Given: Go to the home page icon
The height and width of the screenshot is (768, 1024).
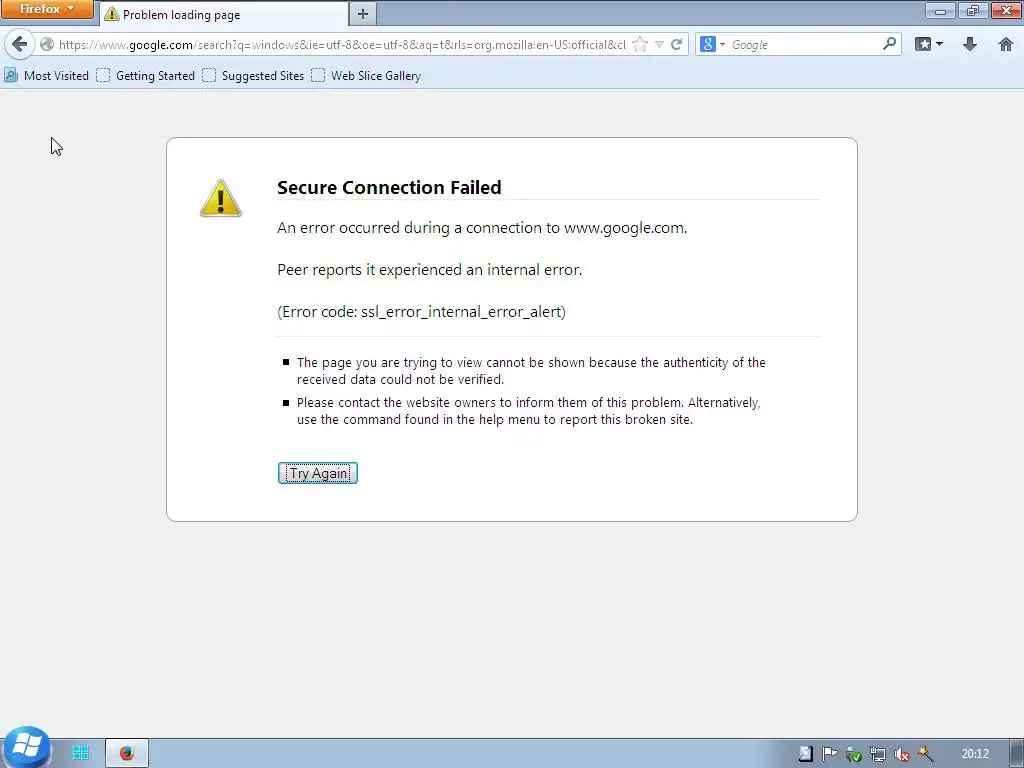Looking at the screenshot, I should [x=1006, y=44].
